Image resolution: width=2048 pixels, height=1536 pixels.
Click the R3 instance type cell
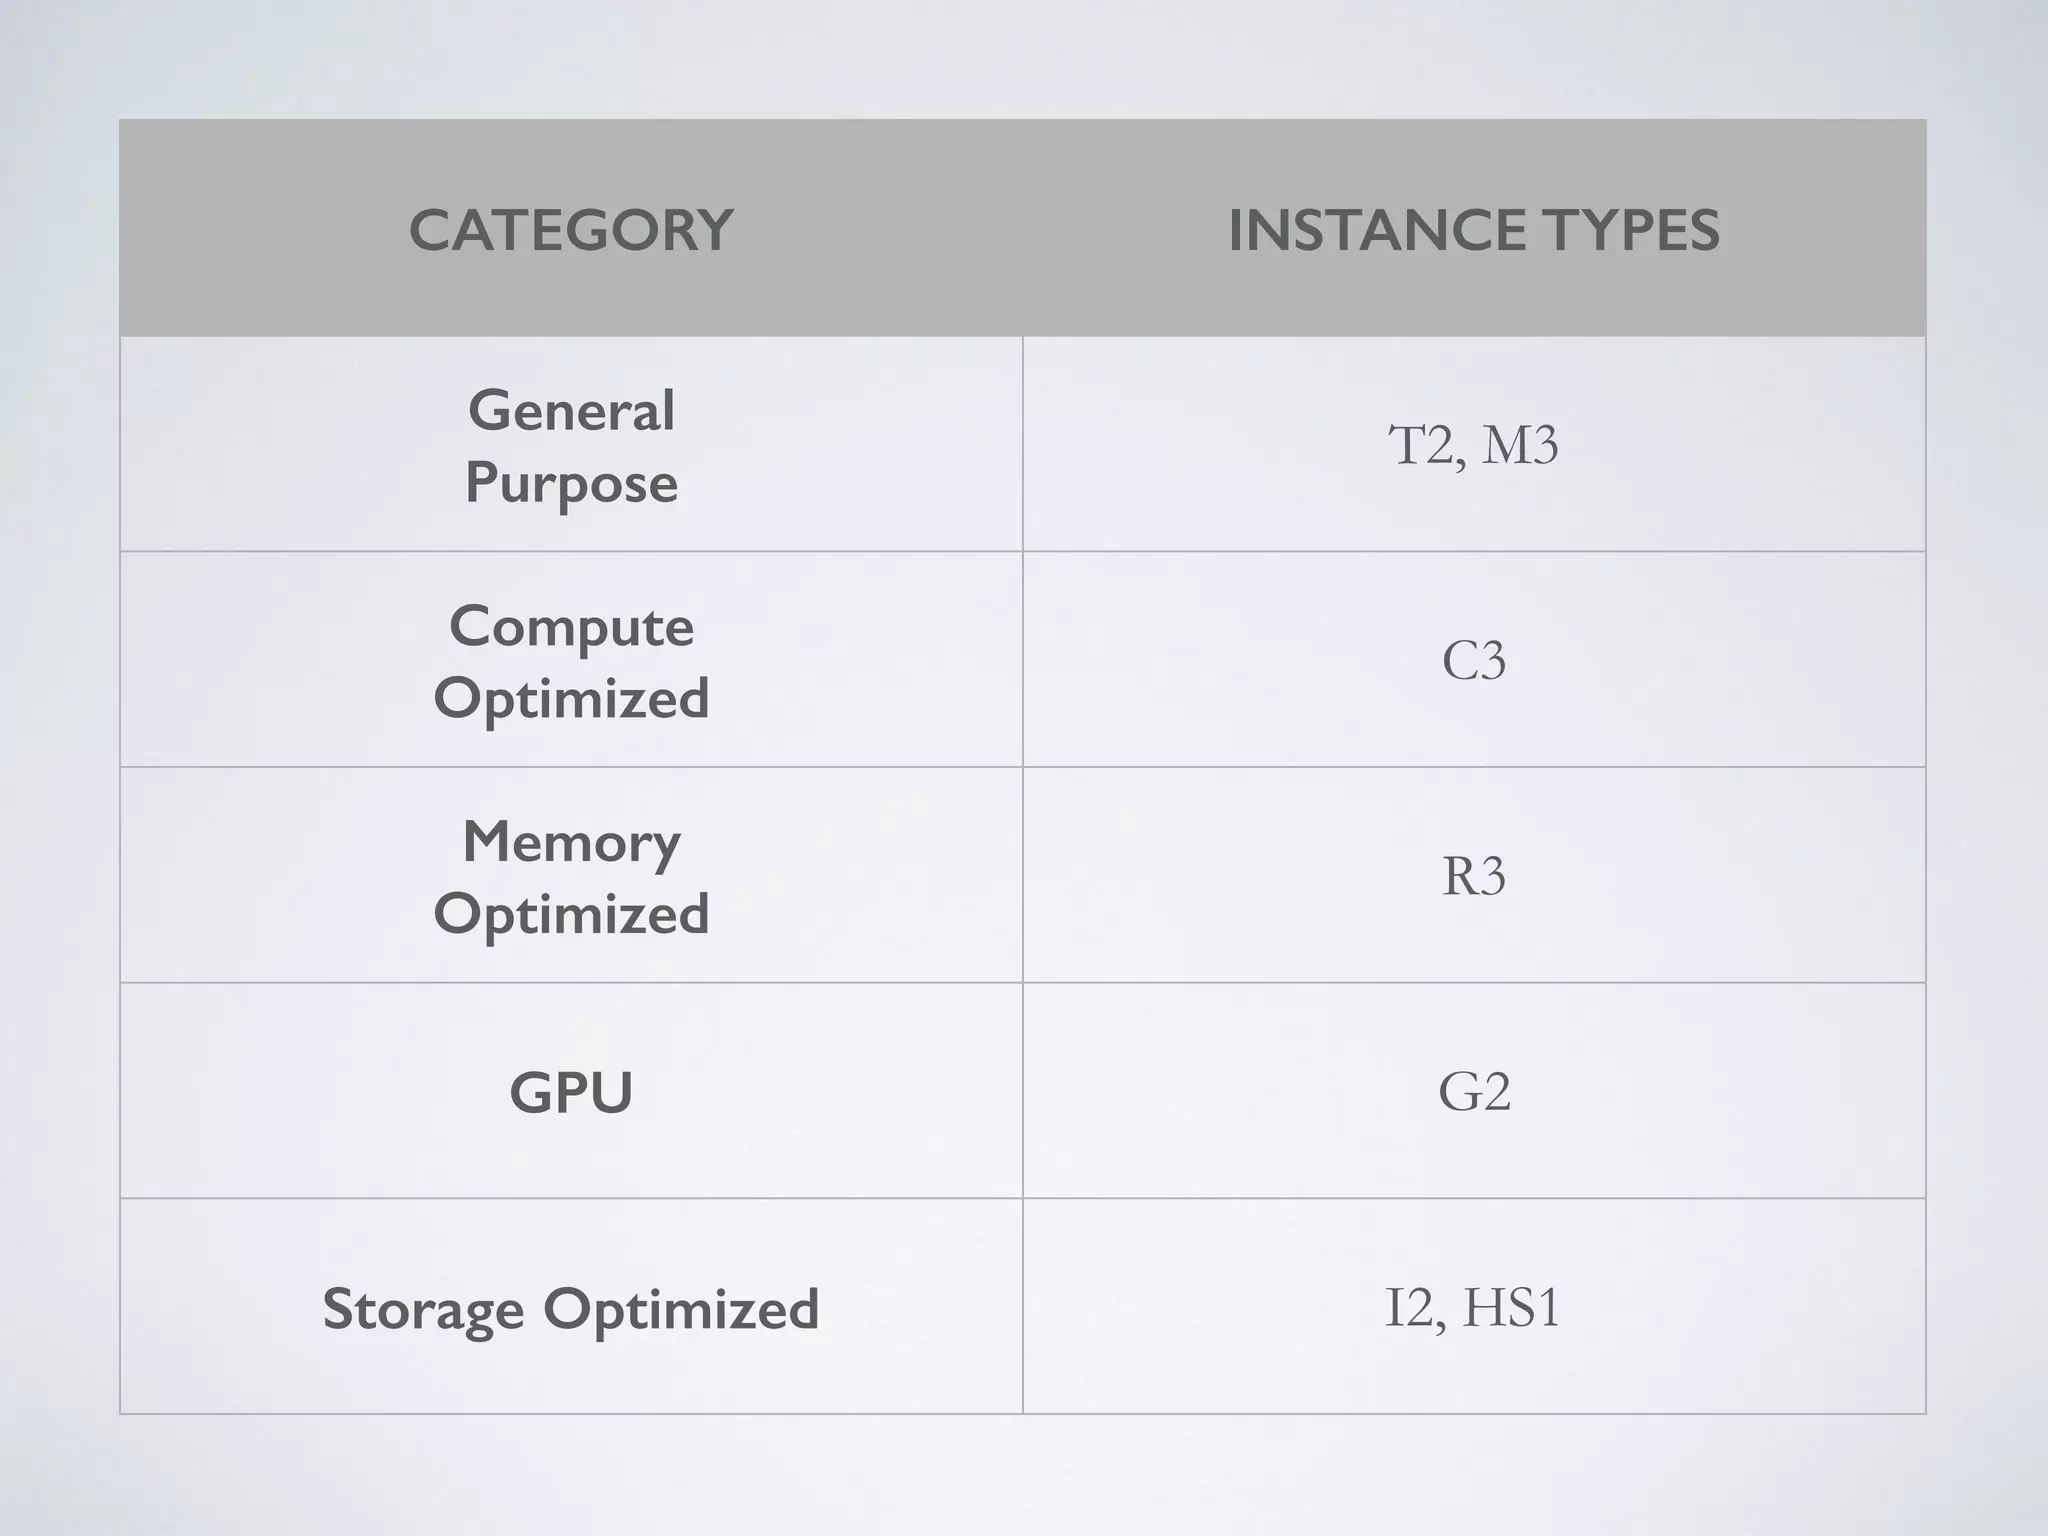click(1473, 876)
